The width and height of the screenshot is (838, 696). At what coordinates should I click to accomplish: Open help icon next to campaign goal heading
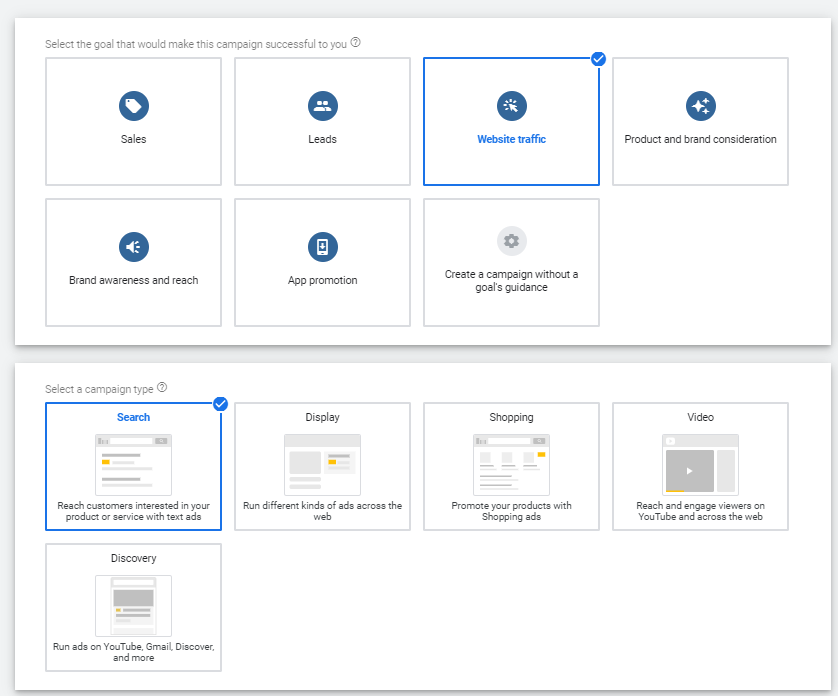355,43
